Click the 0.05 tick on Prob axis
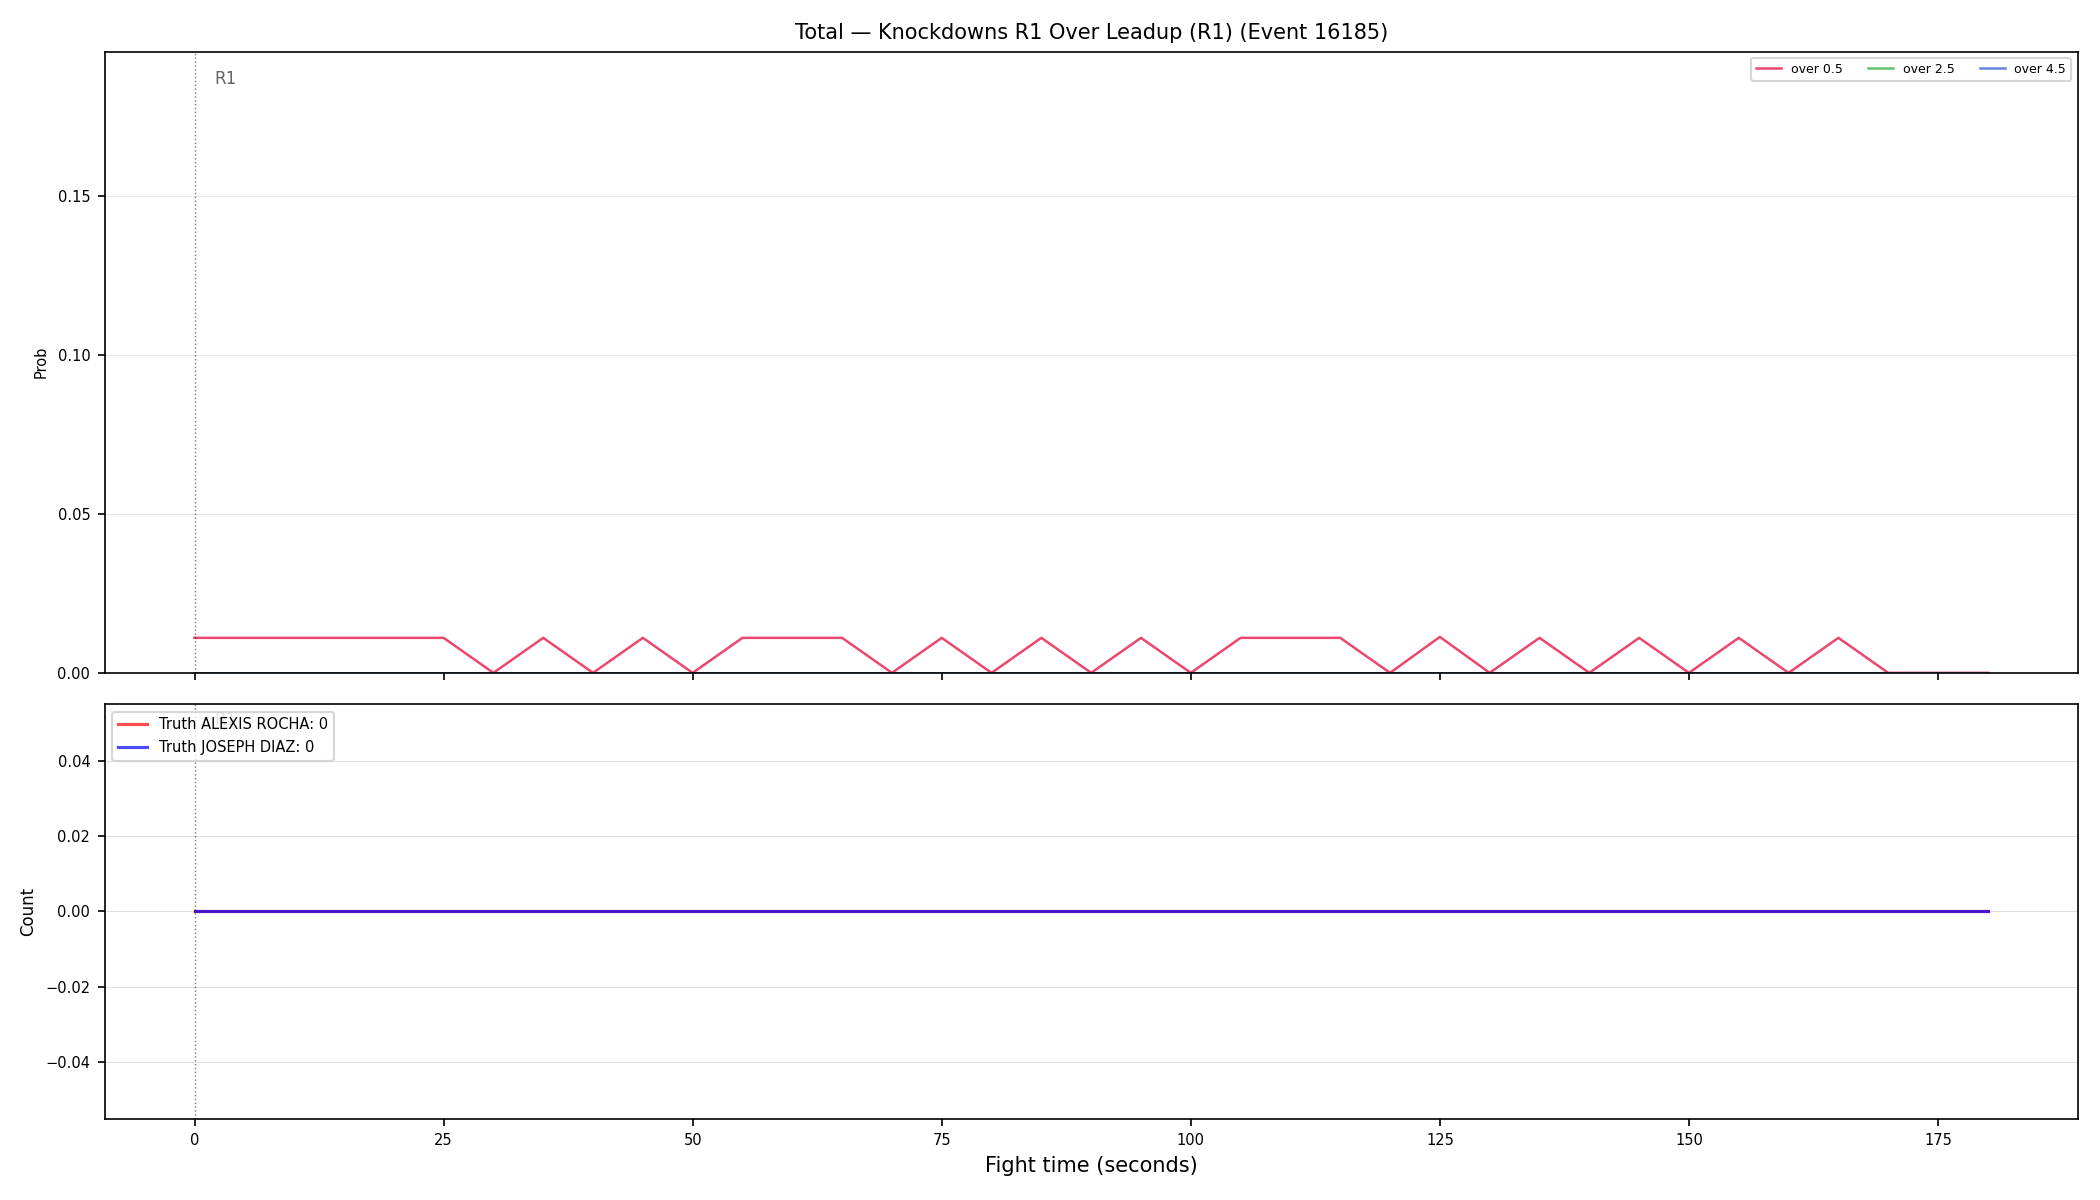 point(74,515)
